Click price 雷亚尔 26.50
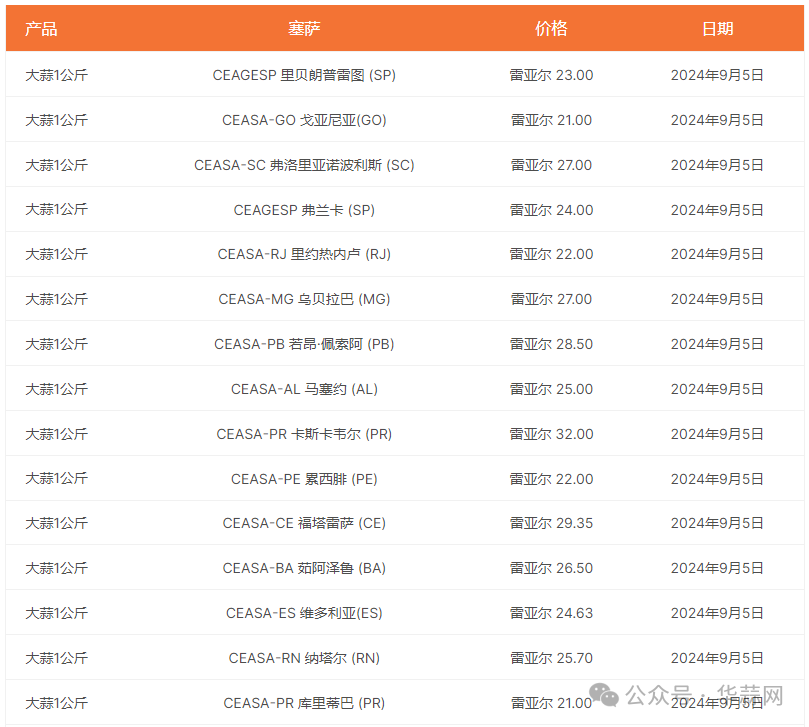Image resolution: width=809 pixels, height=727 pixels. click(551, 568)
